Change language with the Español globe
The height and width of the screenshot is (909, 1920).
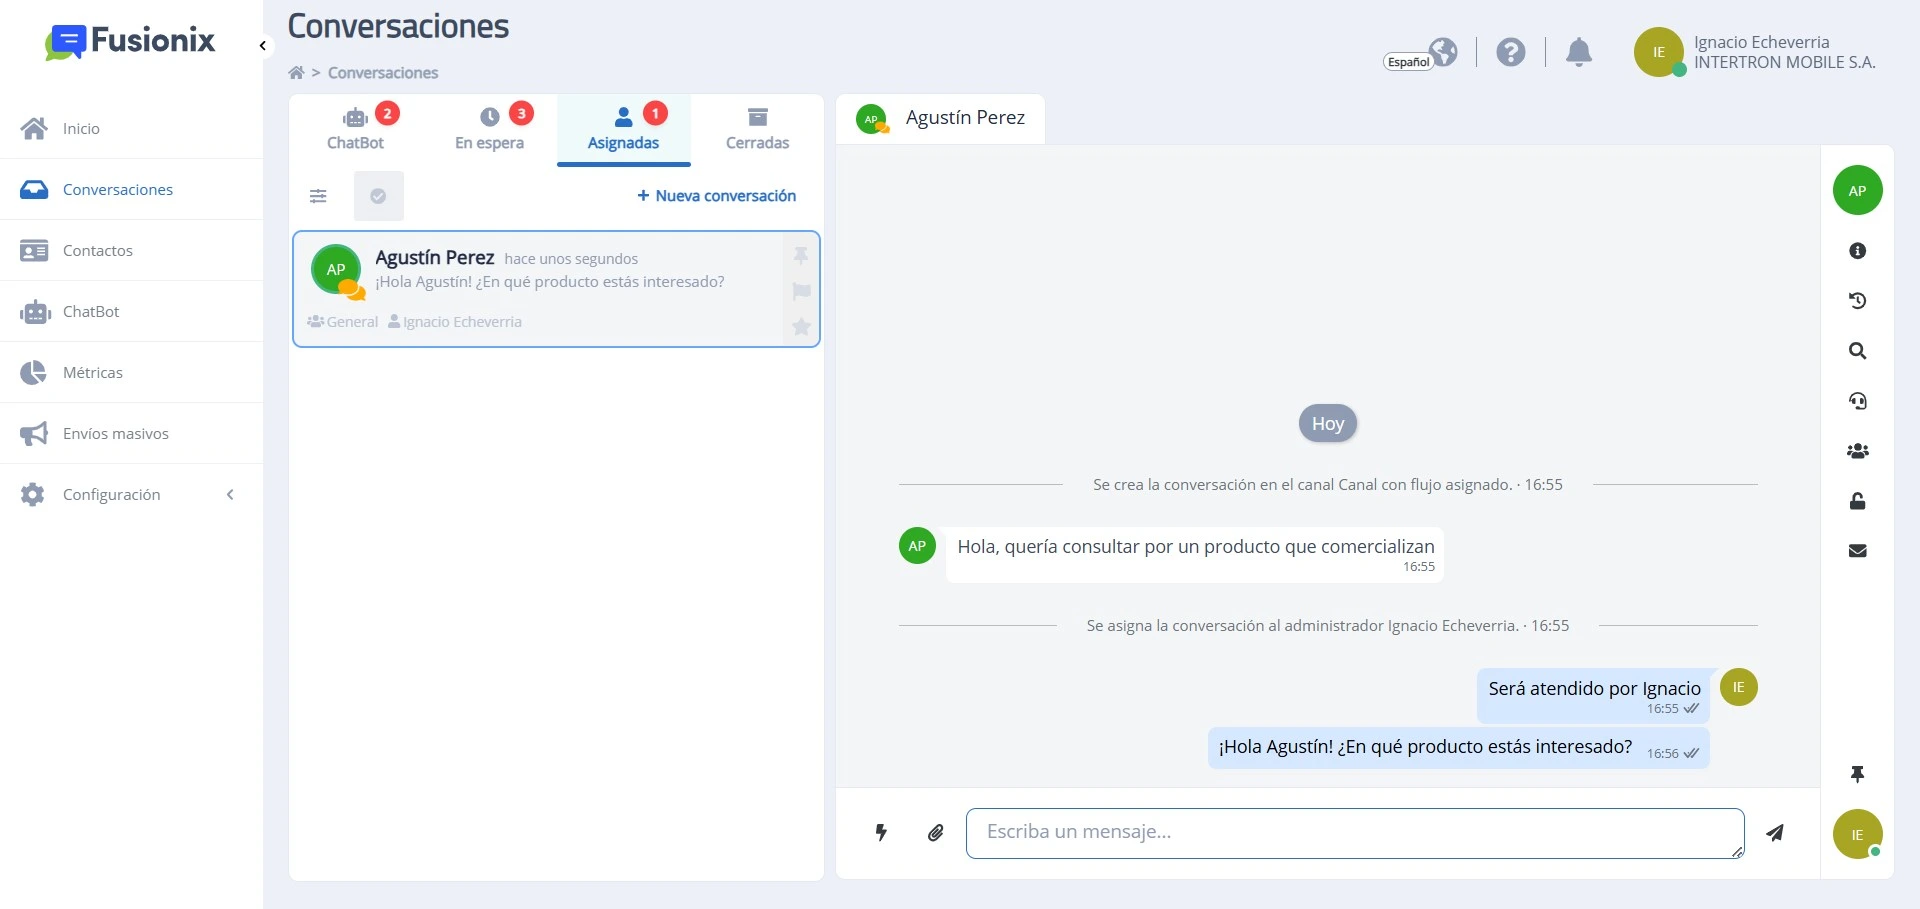click(1421, 54)
